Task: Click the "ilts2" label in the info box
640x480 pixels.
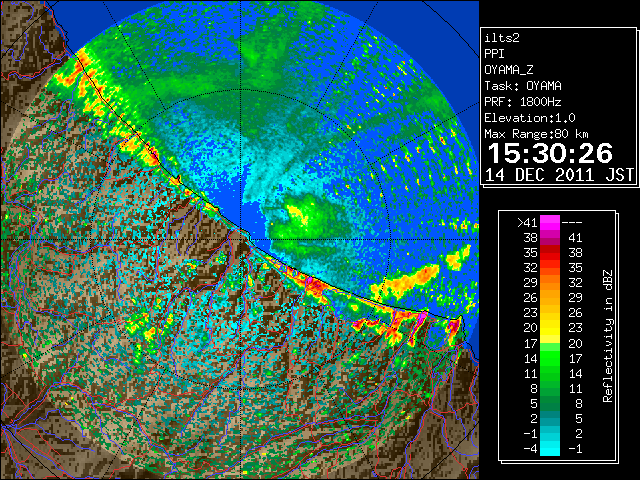Action: pos(502,38)
